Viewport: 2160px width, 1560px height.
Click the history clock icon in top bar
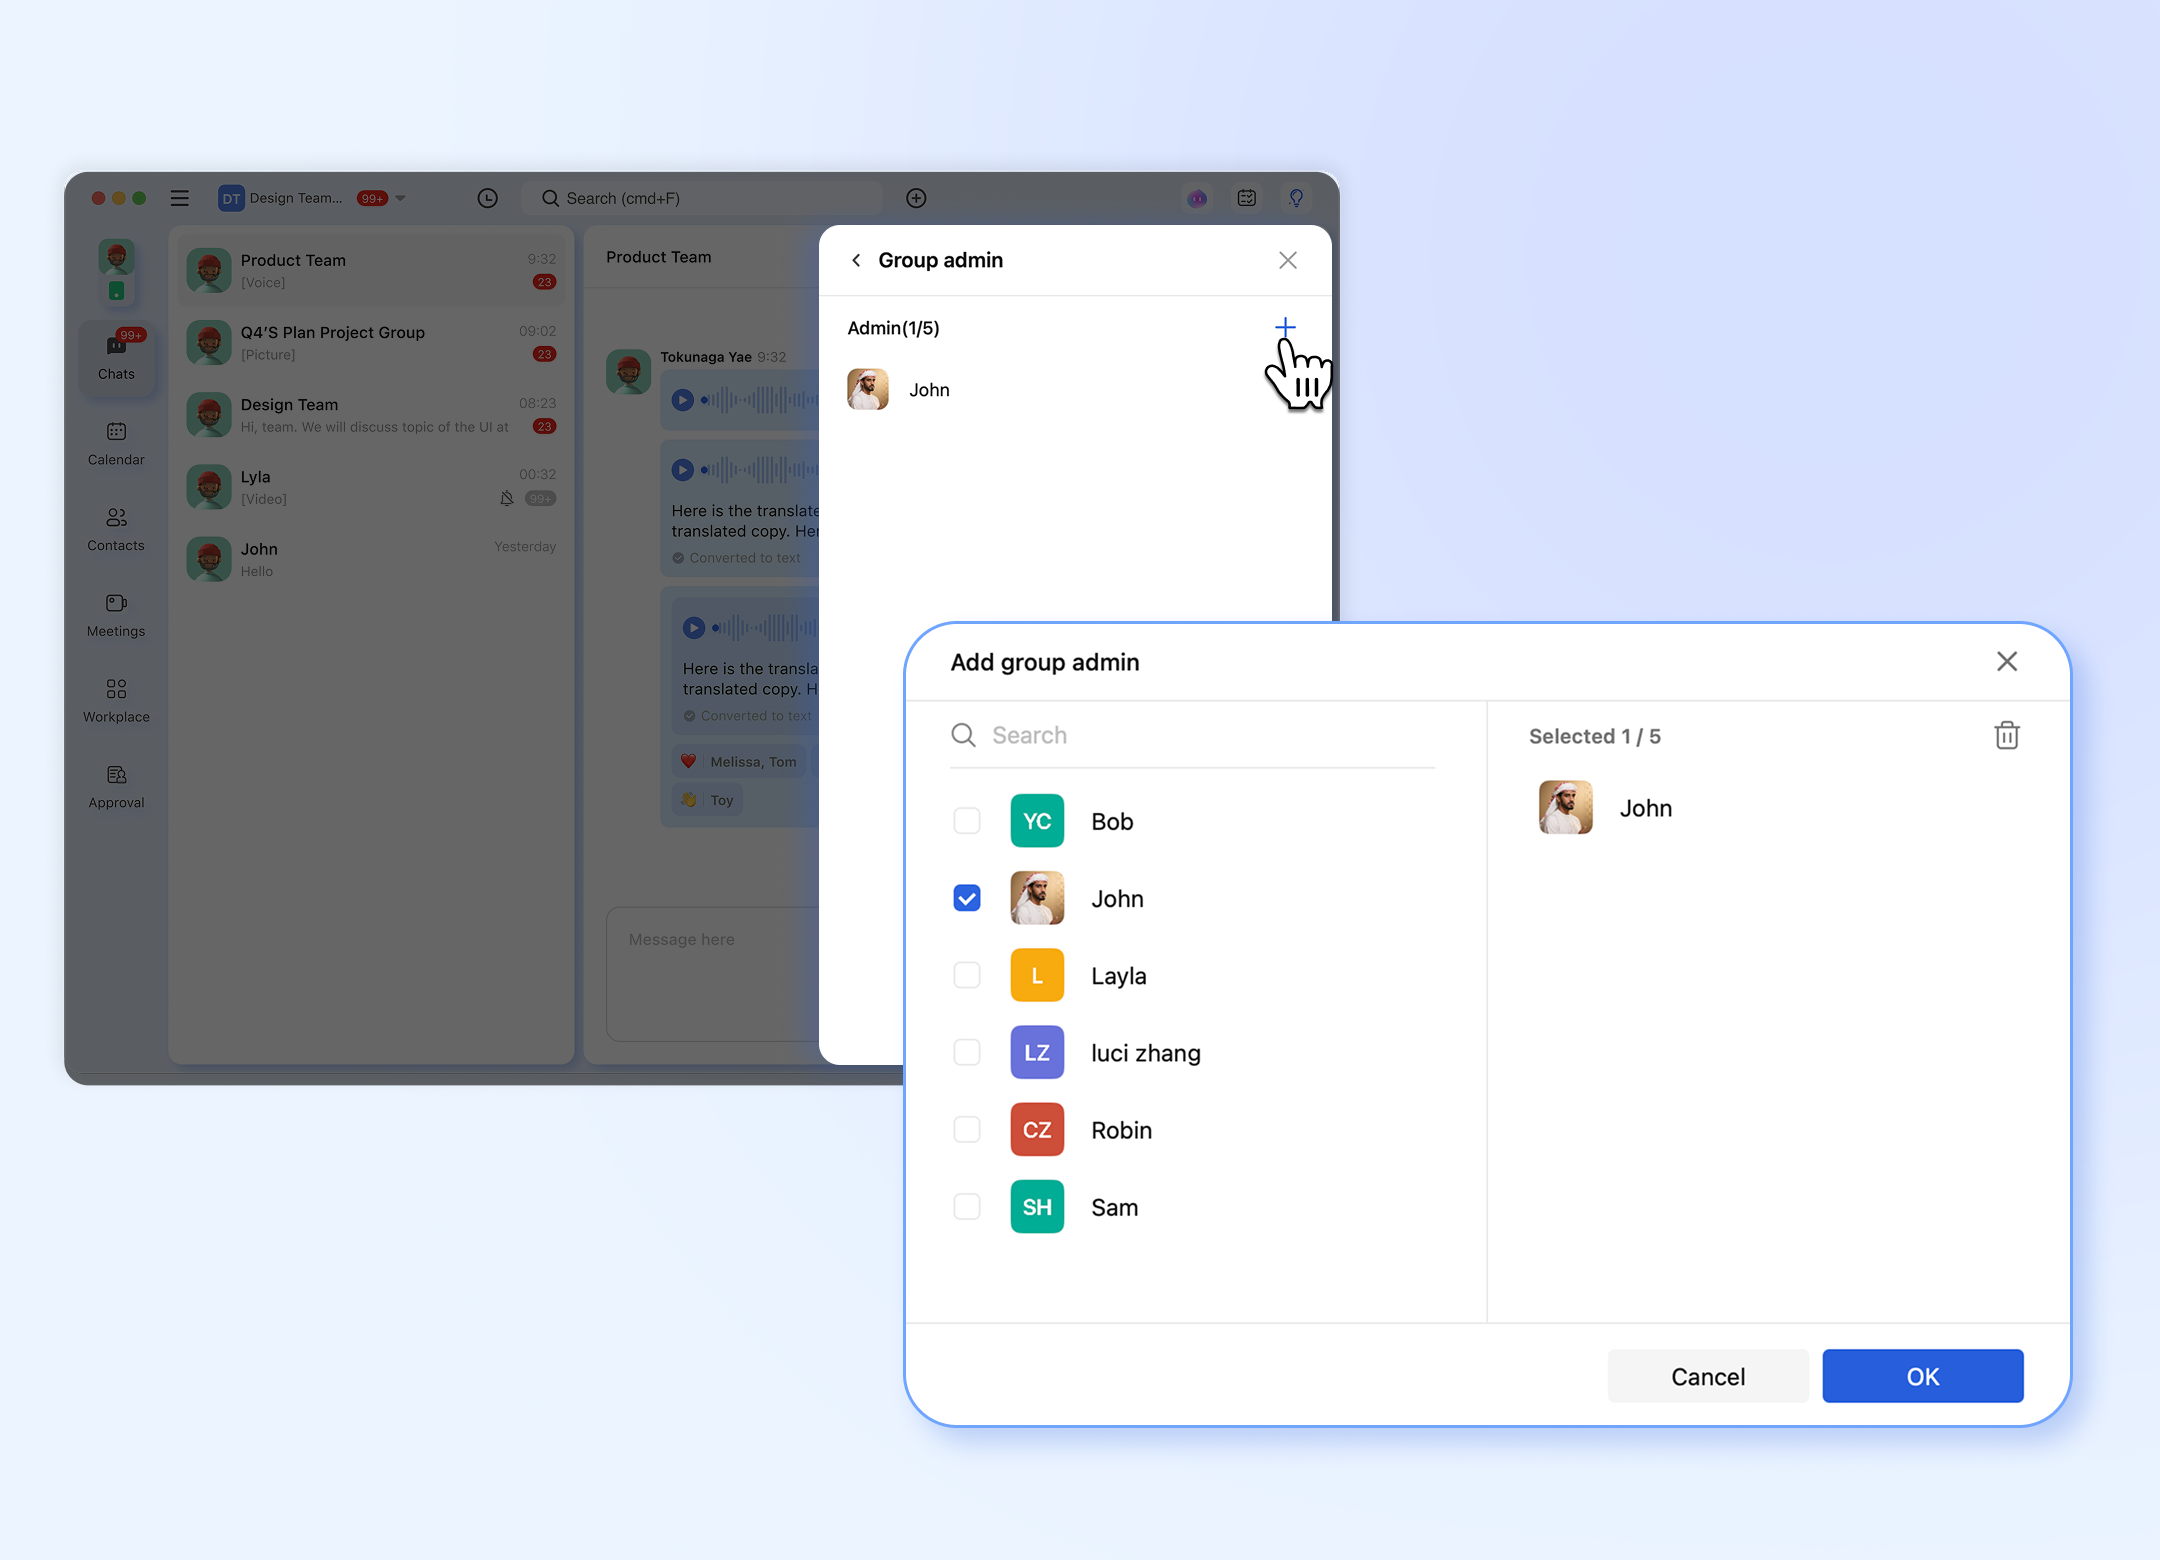click(x=487, y=198)
